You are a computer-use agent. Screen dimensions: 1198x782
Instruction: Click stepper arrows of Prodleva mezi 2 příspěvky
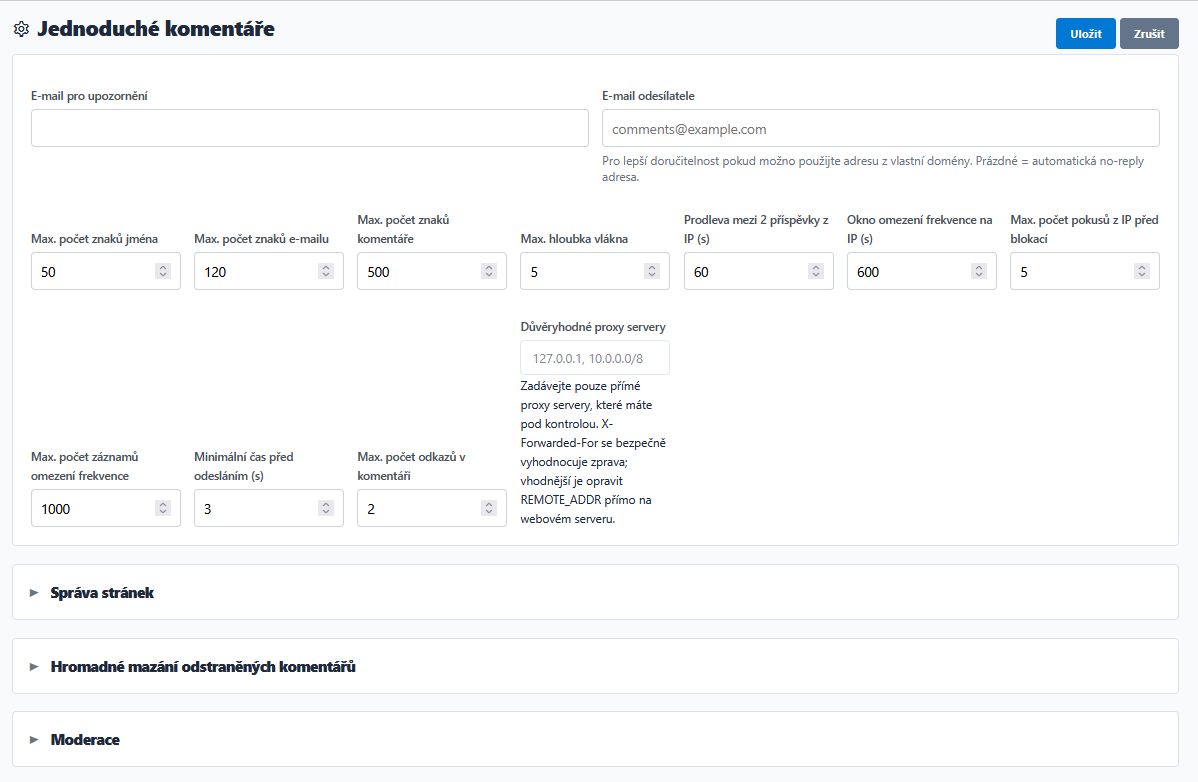pos(816,271)
